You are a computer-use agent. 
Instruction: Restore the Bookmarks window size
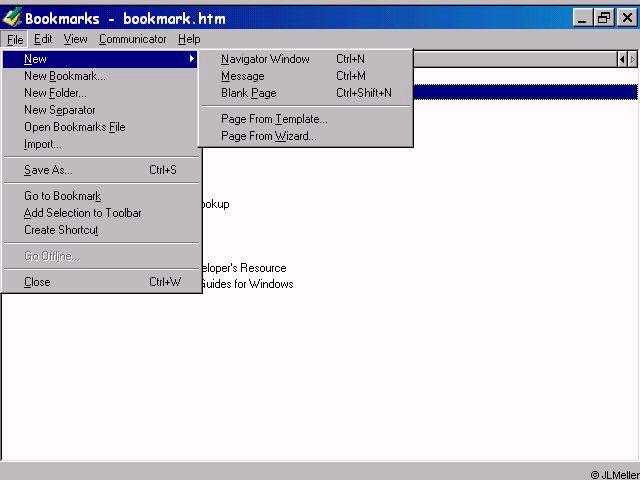coord(604,18)
